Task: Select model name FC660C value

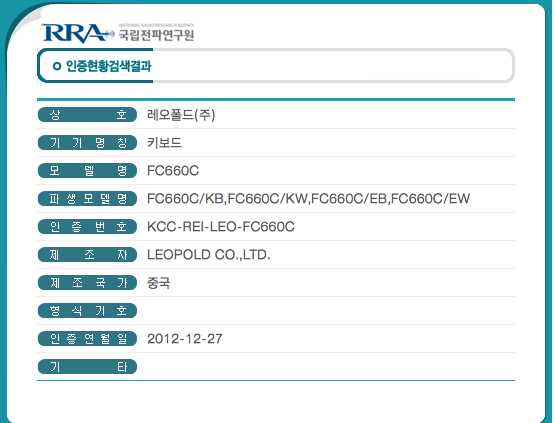Action: coord(173,171)
